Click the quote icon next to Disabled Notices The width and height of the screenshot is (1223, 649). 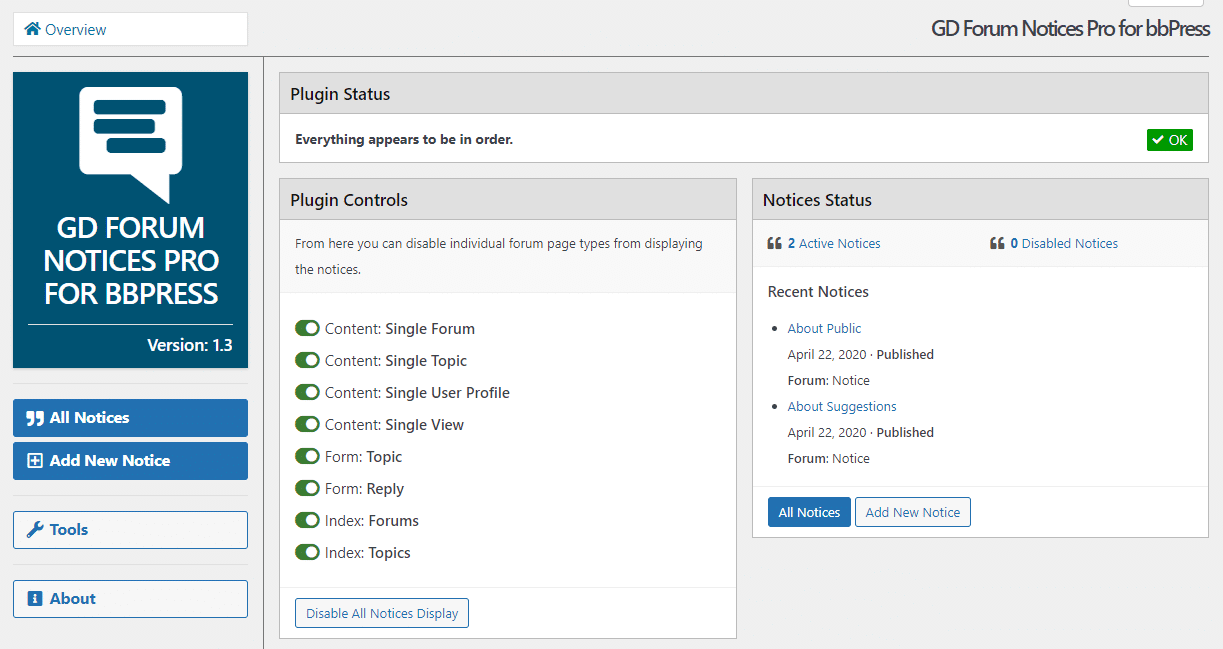pyautogui.click(x=997, y=243)
